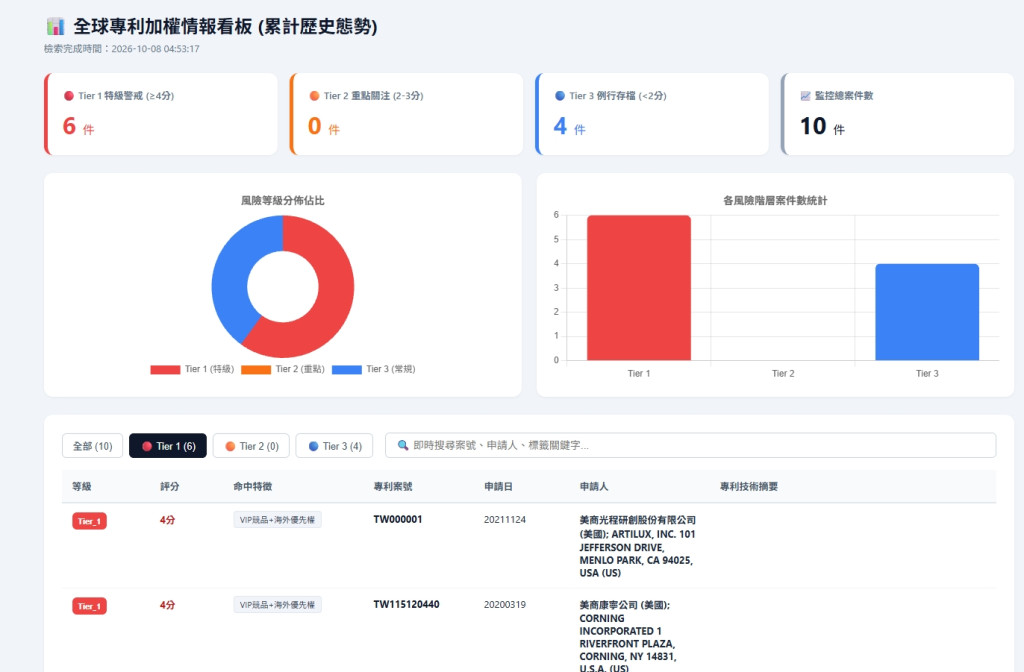Switch to the Tier 2 (0) filter tab
This screenshot has width=1024, height=672.
pyautogui.click(x=251, y=446)
